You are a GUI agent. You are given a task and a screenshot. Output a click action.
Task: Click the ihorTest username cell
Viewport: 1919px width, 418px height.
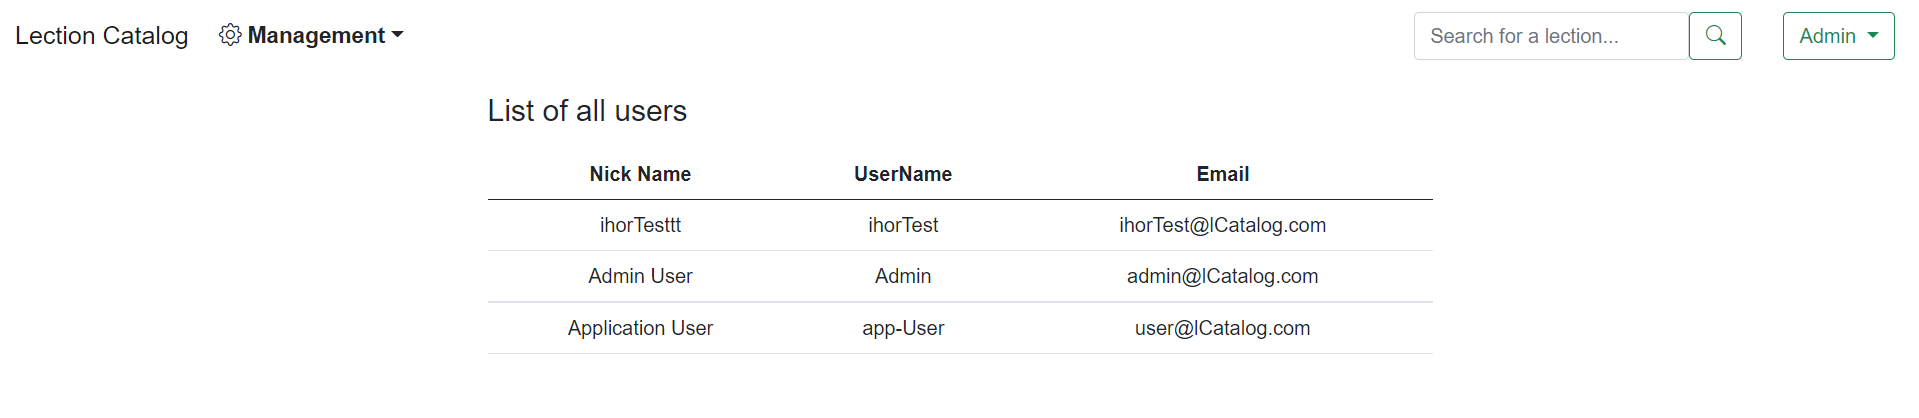click(903, 225)
